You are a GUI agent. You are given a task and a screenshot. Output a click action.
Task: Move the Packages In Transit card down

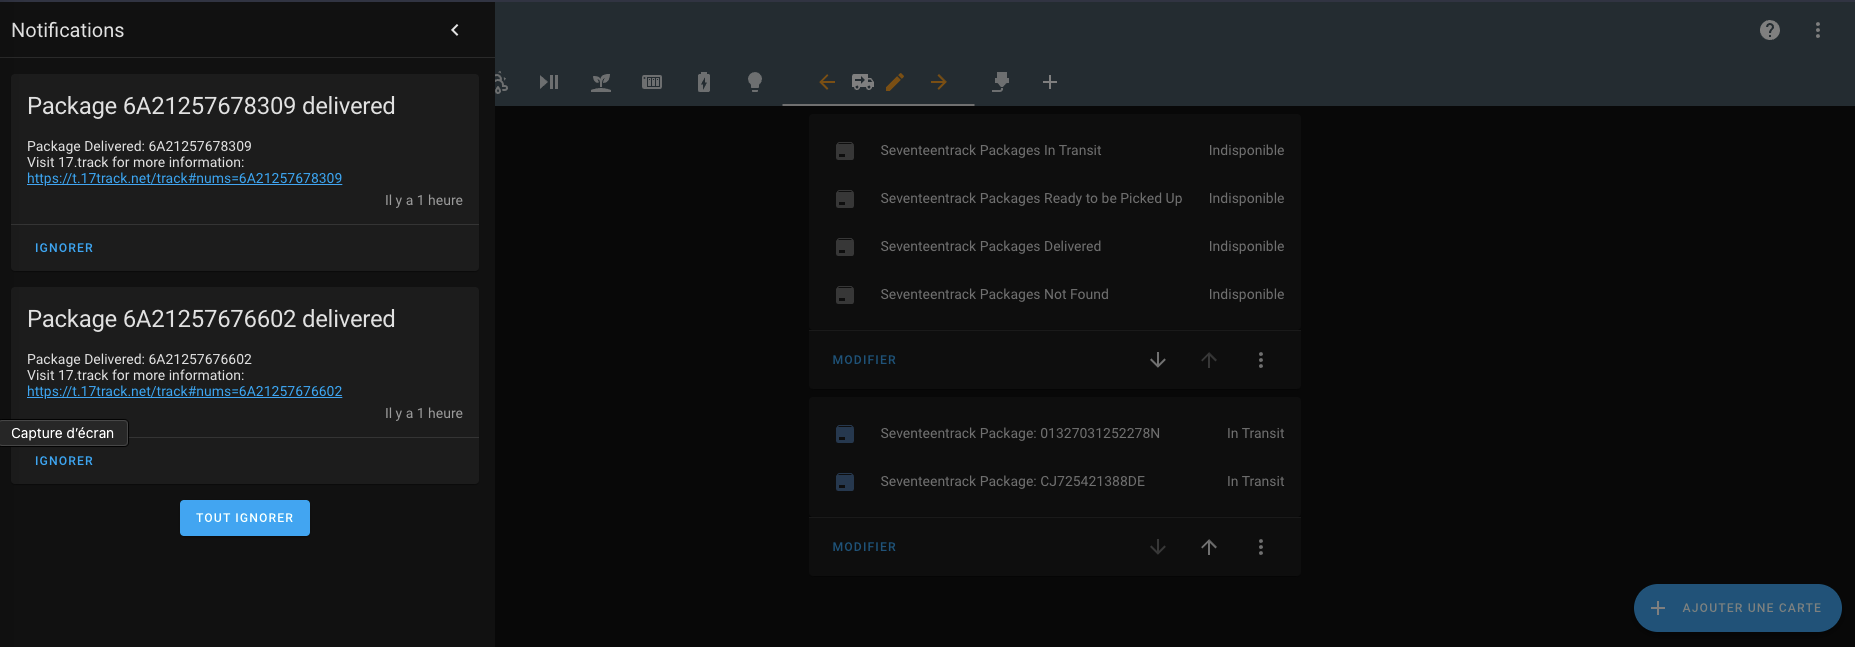[x=1157, y=360]
